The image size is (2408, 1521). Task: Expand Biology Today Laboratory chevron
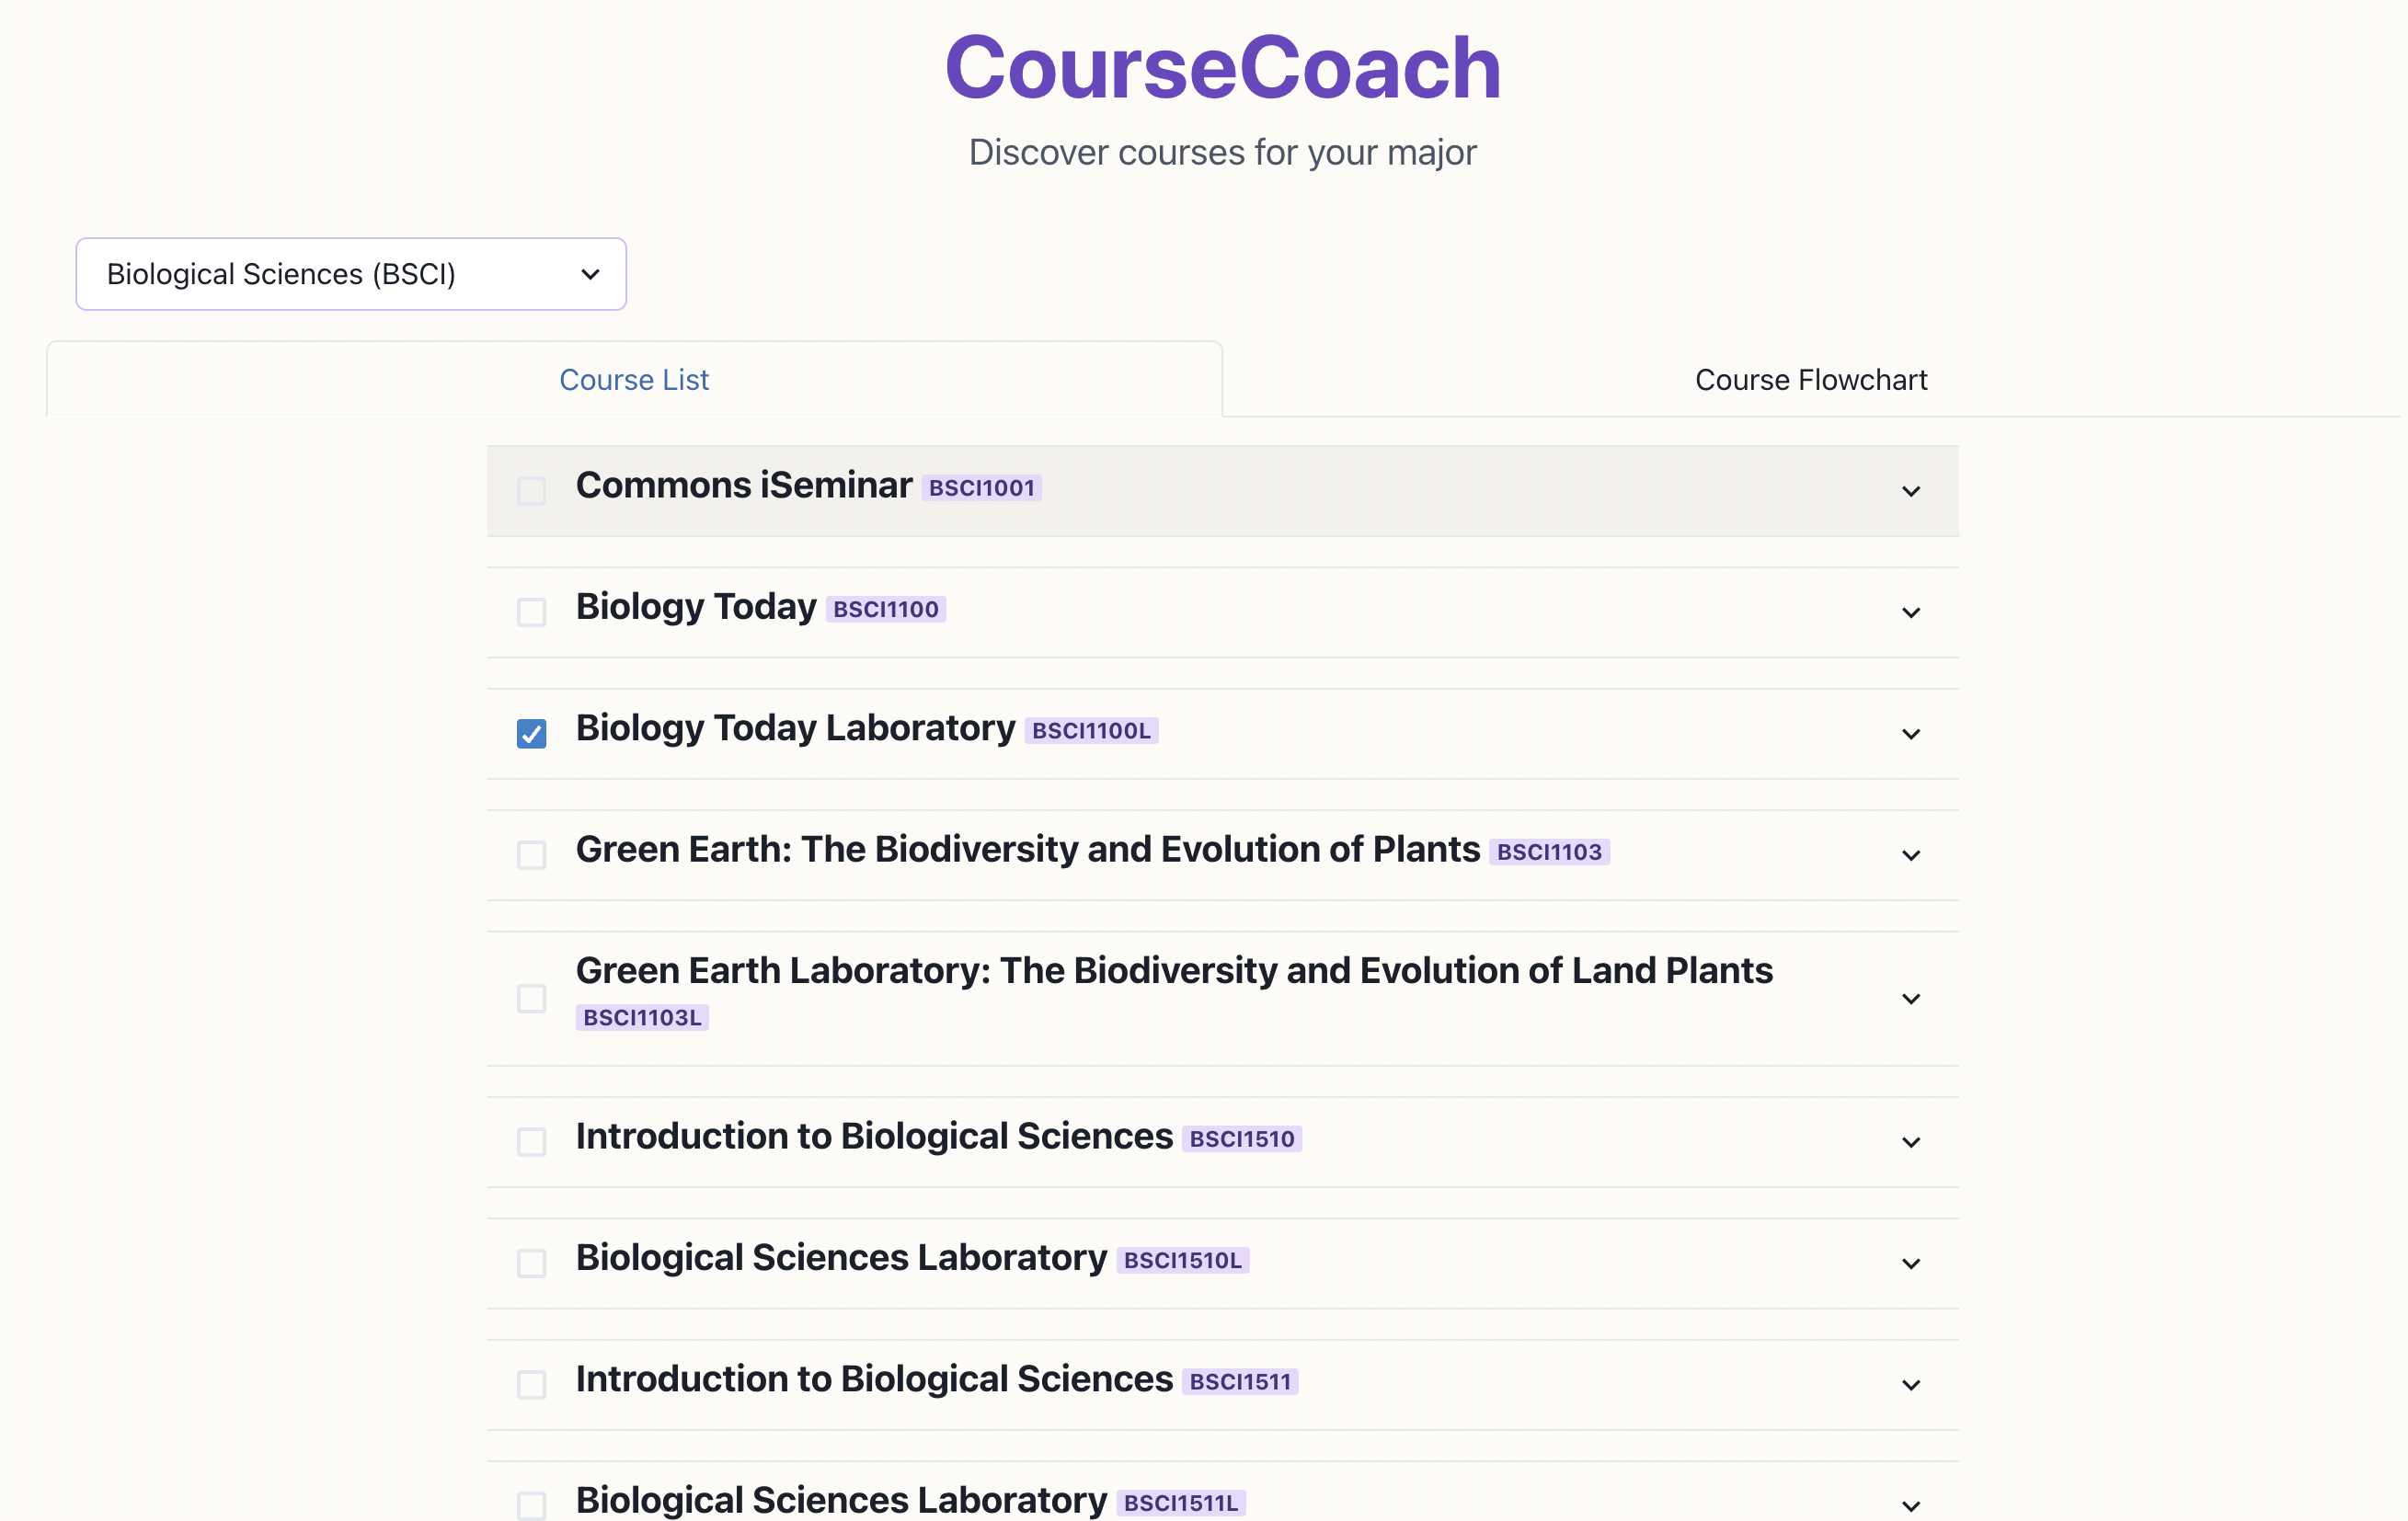pyautogui.click(x=1910, y=734)
